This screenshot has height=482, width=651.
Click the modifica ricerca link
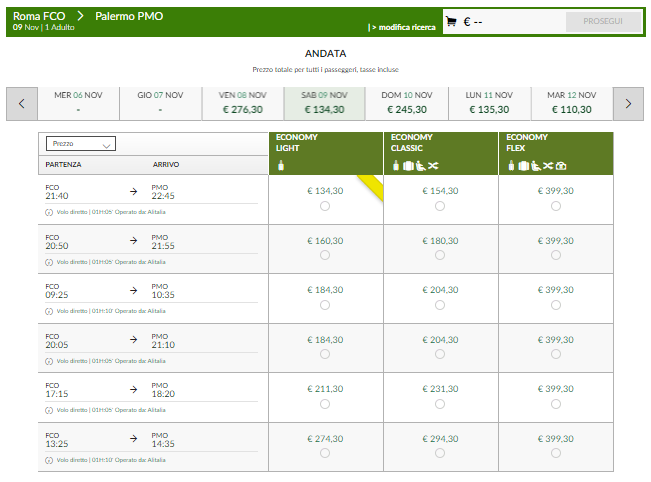[403, 27]
